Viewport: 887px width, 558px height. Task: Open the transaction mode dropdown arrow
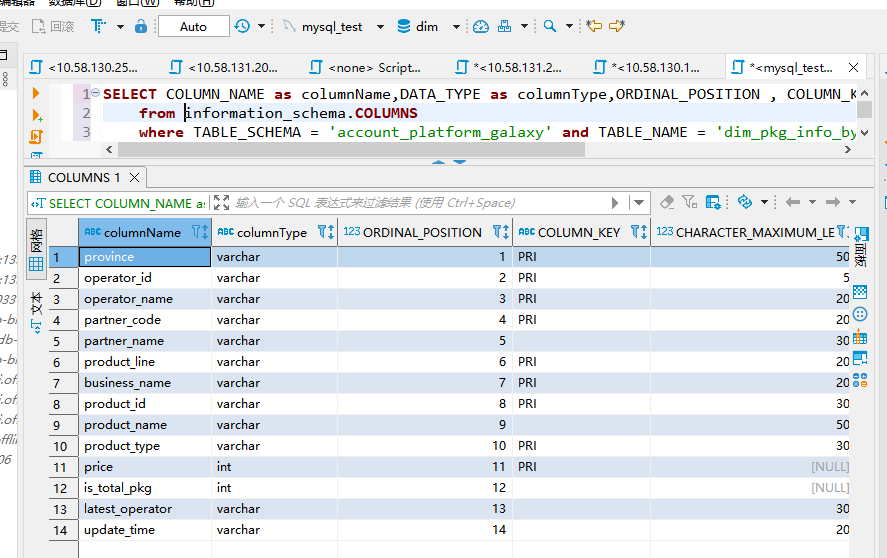120,27
